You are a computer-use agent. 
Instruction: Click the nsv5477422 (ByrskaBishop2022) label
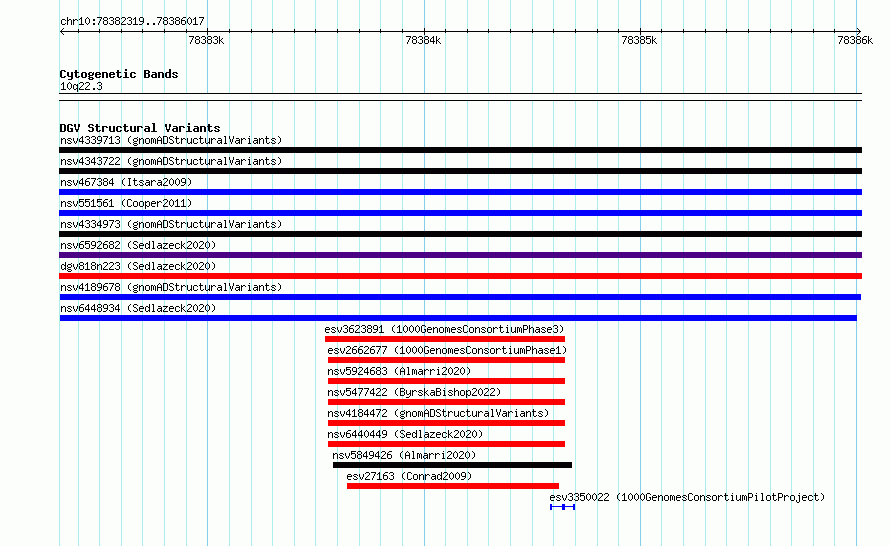click(x=414, y=392)
